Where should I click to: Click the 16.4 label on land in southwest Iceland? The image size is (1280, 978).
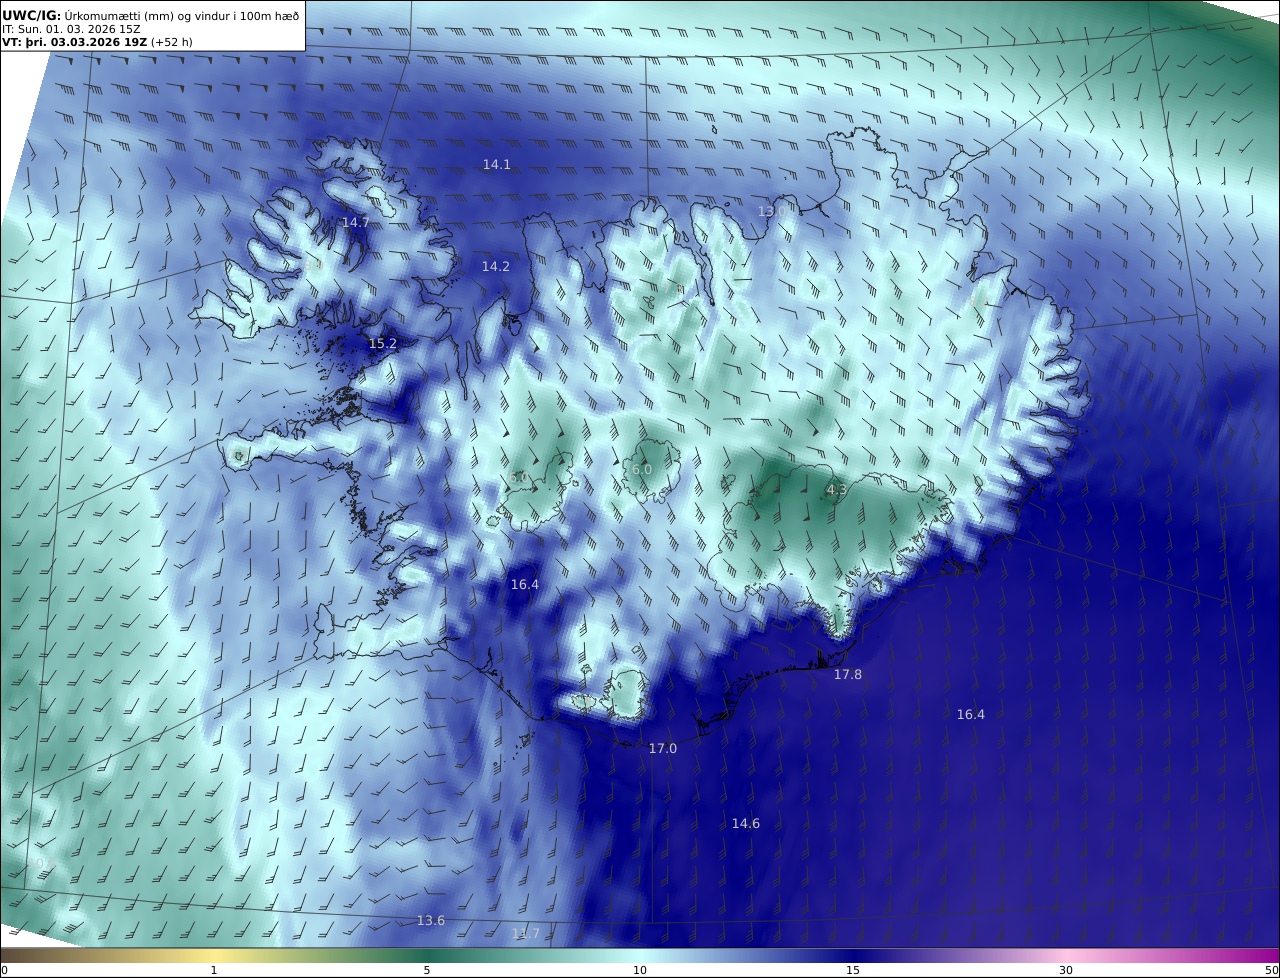point(525,584)
